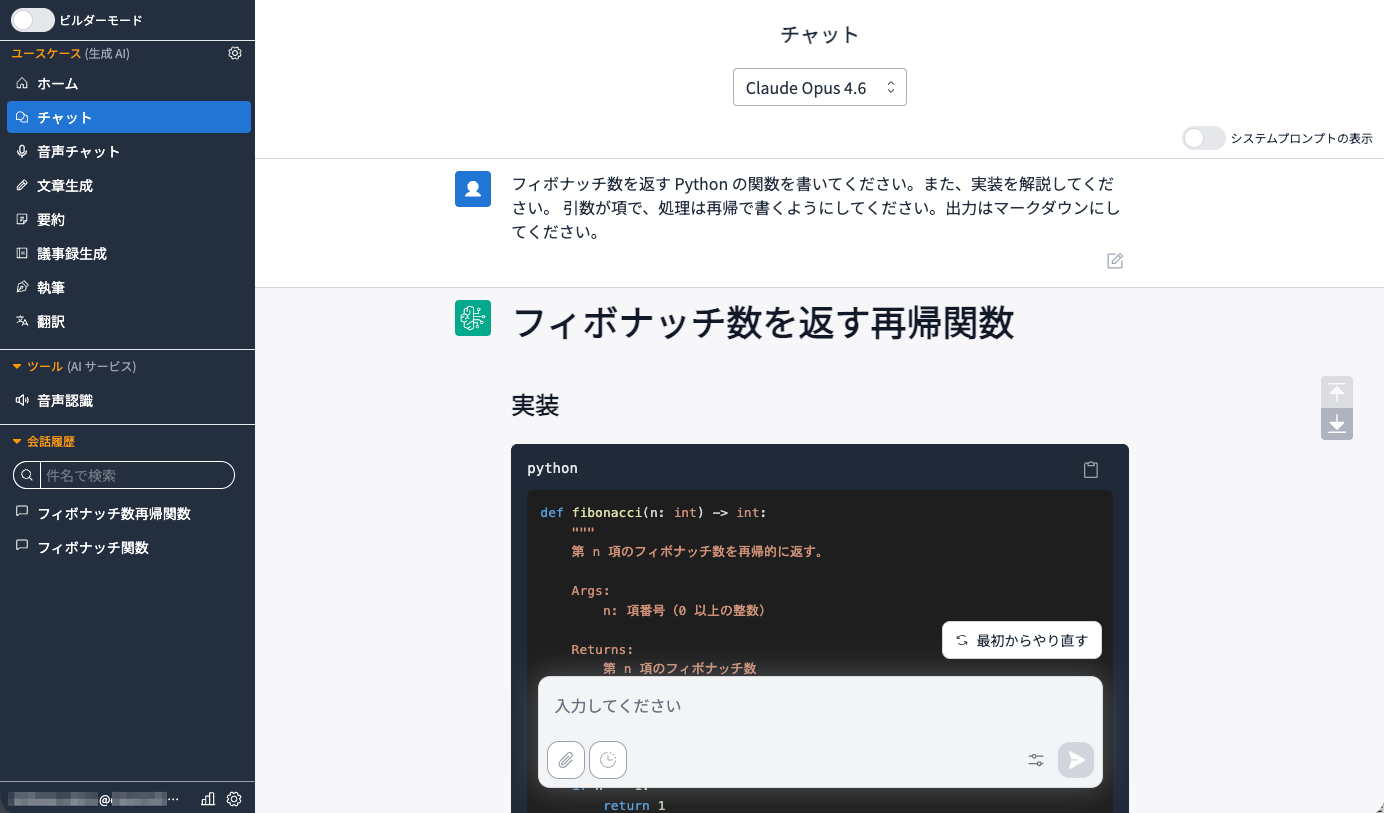This screenshot has width=1384, height=813.
Task: Send the message with the arrow button
Action: (x=1076, y=760)
